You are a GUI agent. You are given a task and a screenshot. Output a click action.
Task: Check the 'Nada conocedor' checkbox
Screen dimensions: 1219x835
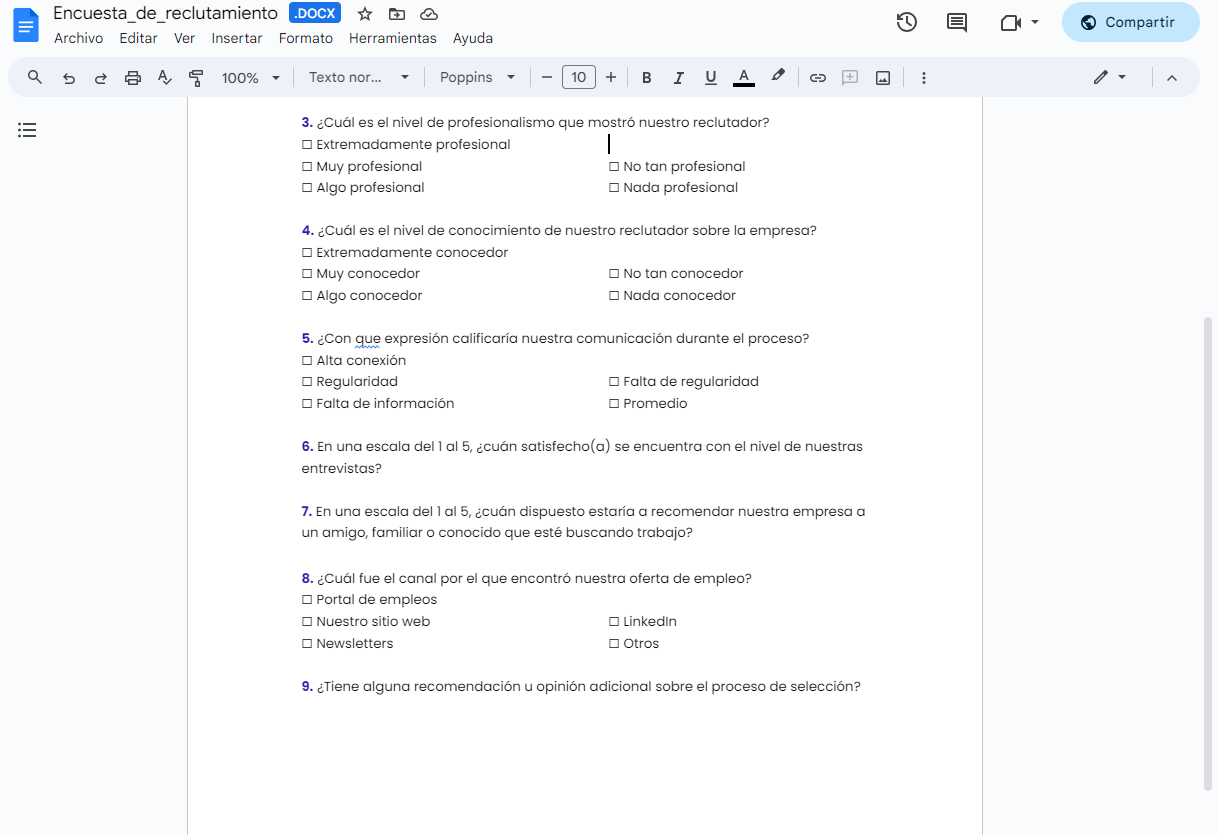click(614, 296)
